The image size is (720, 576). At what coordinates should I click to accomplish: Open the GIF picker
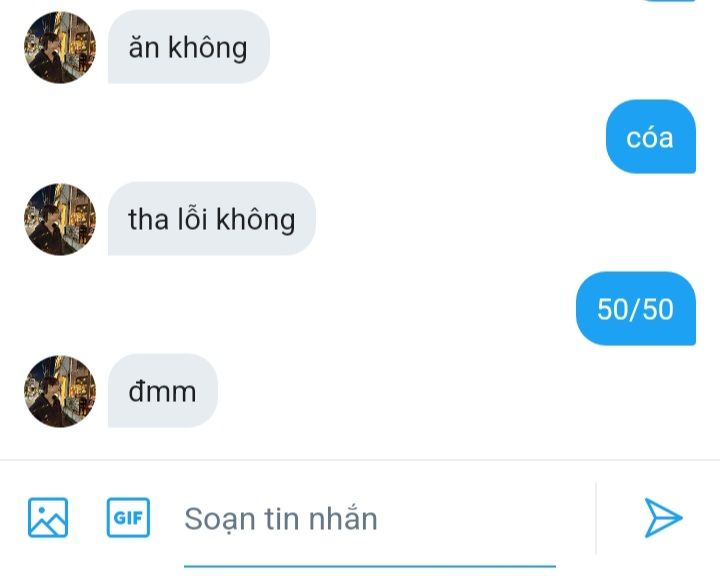point(128,517)
